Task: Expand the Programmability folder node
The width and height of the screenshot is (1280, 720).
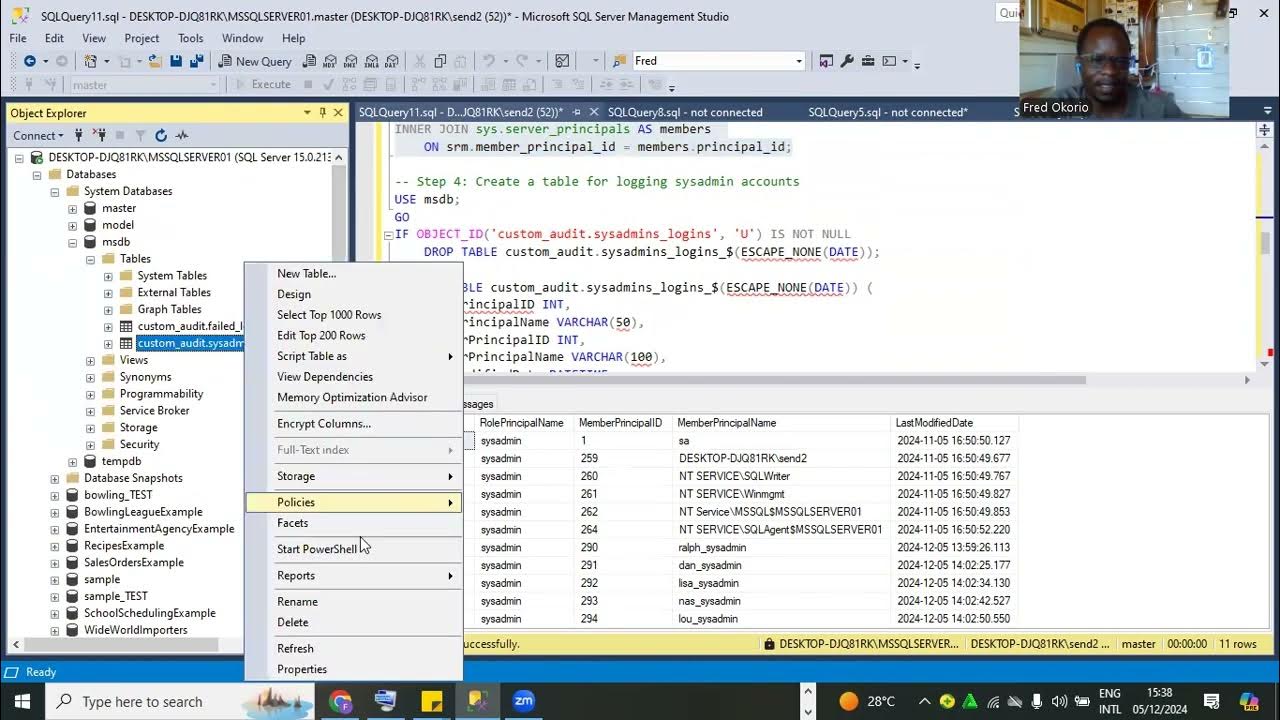Action: click(x=90, y=394)
